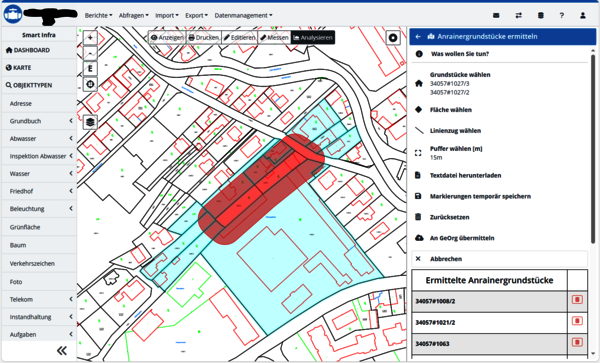Expand the Grundbuch sidebar group
Viewport: 600px width, 363px height.
point(39,121)
